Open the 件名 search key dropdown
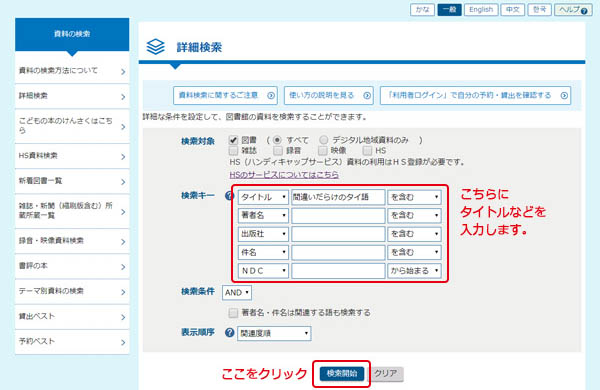 click(263, 252)
